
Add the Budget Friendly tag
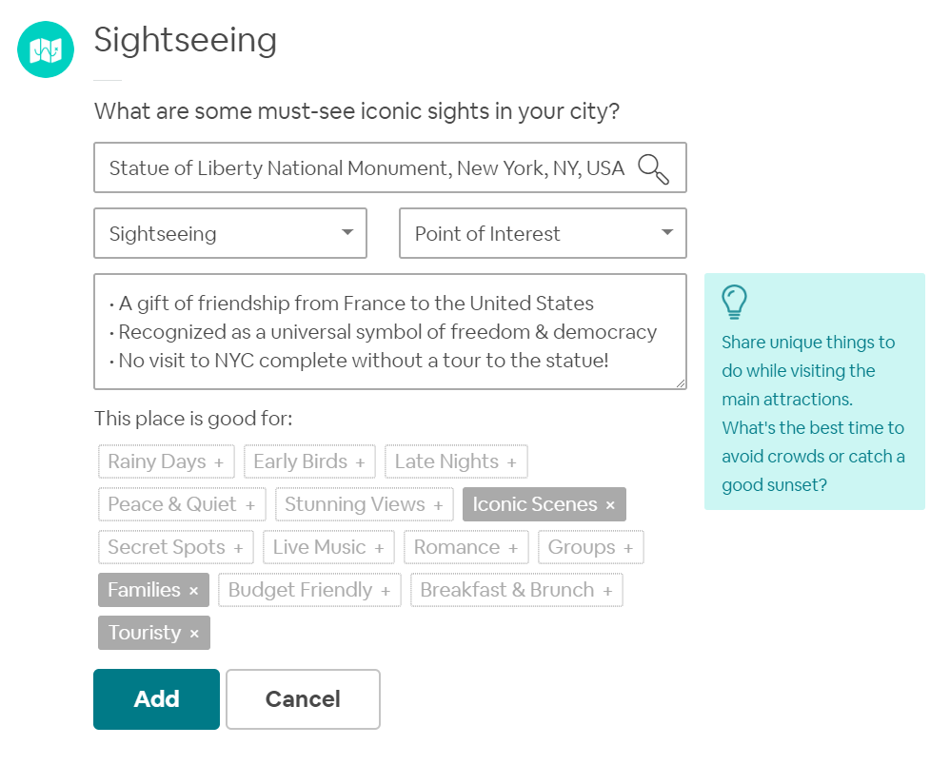click(310, 590)
